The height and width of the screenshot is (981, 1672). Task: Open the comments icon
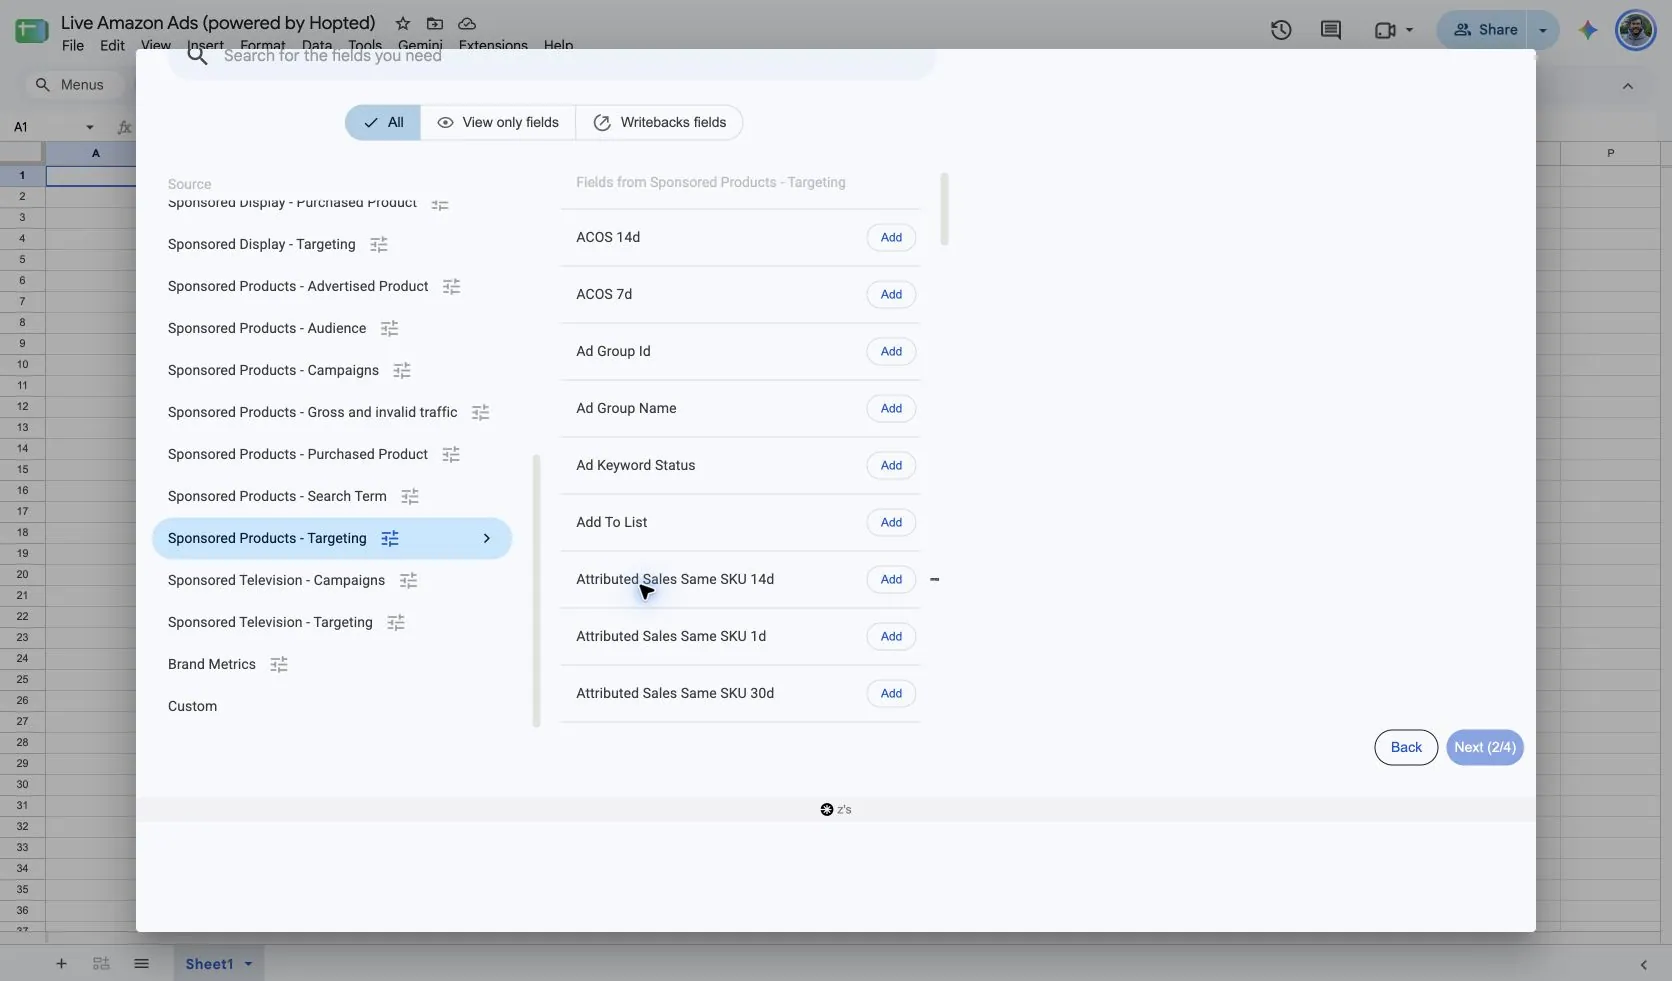coord(1331,30)
